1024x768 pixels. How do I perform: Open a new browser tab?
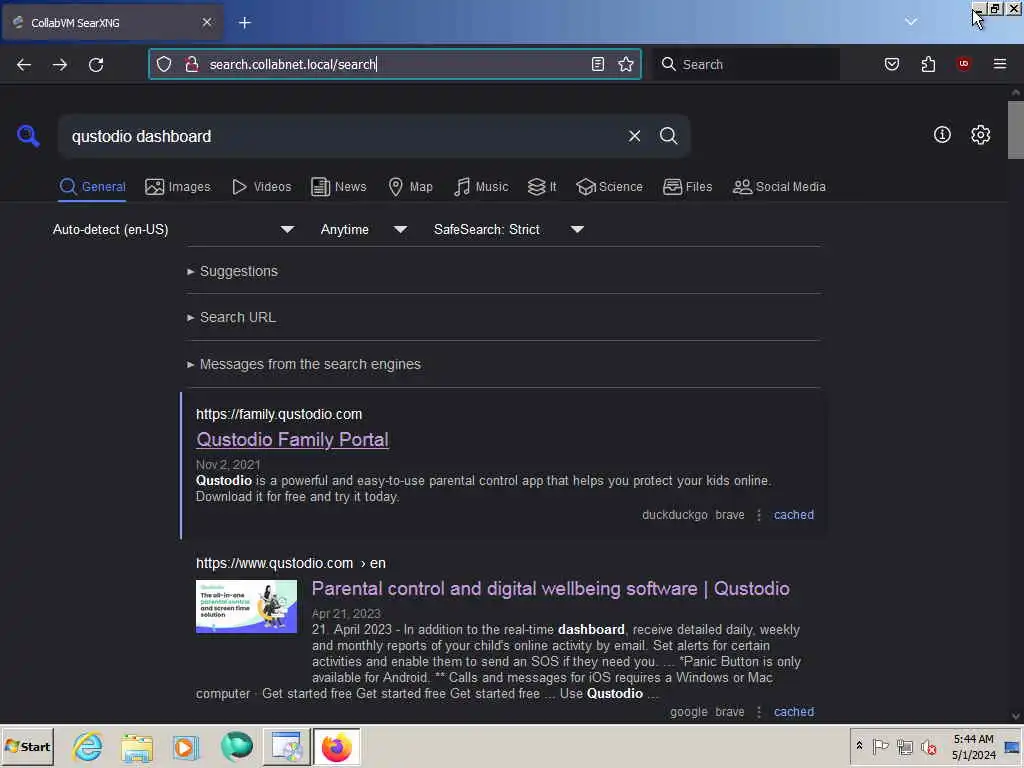(245, 23)
